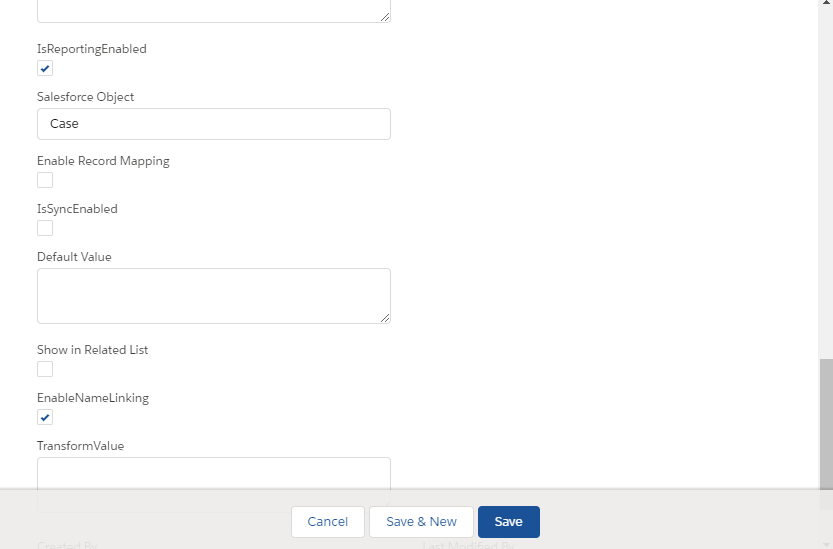833x549 pixels.
Task: Uncheck the IsReportingEnabled checkbox
Action: [45, 68]
